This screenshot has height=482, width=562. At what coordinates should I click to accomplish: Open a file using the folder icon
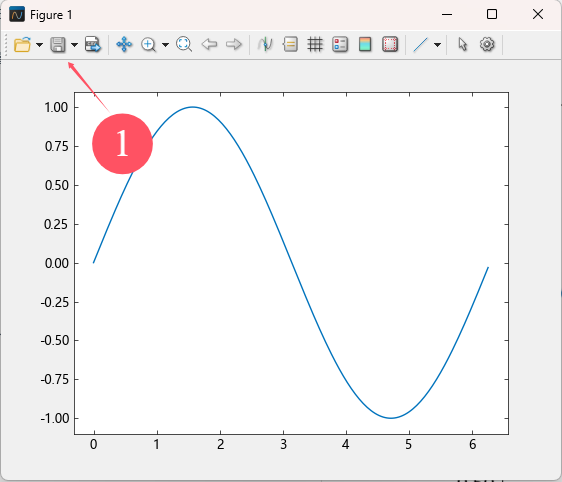tap(22, 45)
